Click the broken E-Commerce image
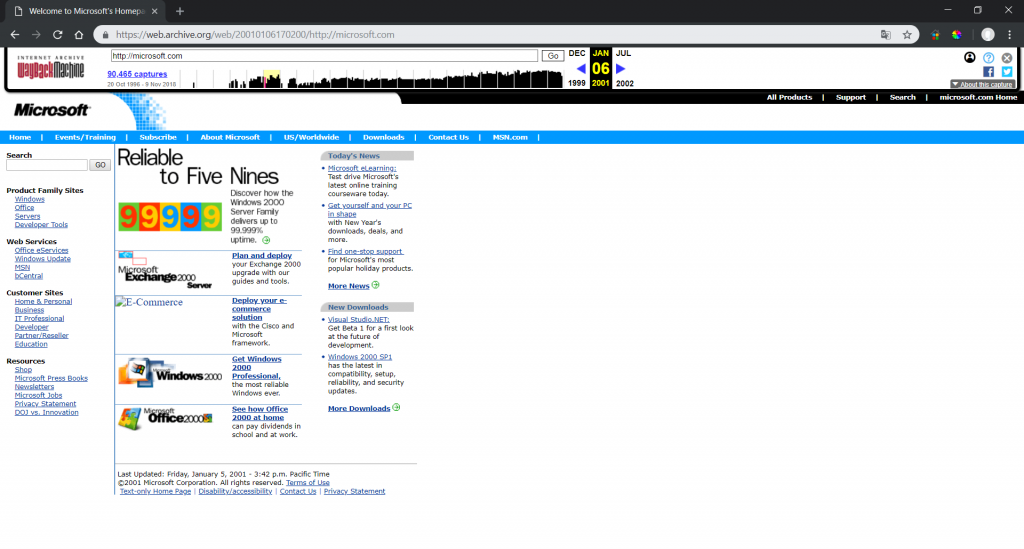This screenshot has height=549, width=1024. click(x=150, y=302)
